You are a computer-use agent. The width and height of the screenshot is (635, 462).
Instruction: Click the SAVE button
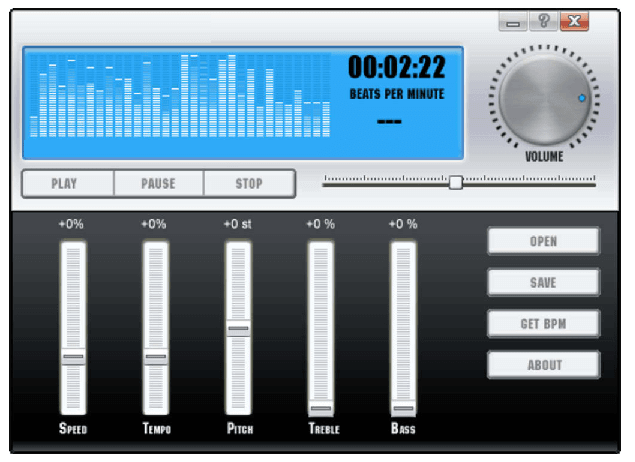pos(543,282)
